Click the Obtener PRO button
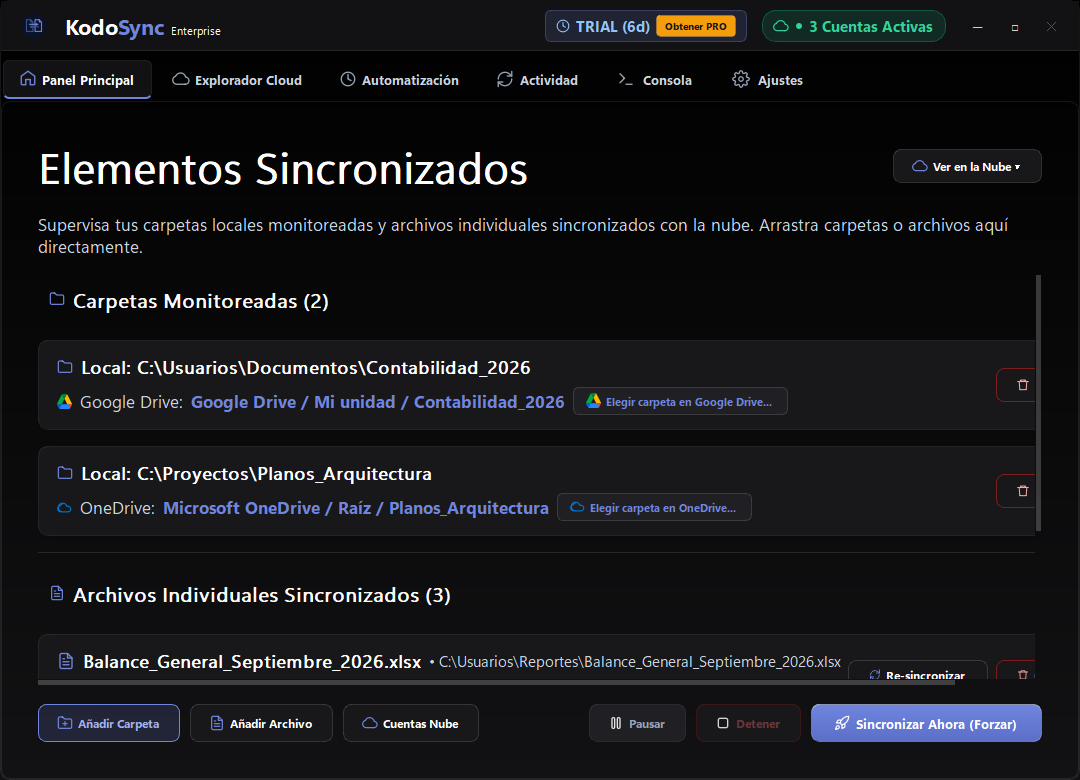Viewport: 1080px width, 780px height. coord(696,26)
